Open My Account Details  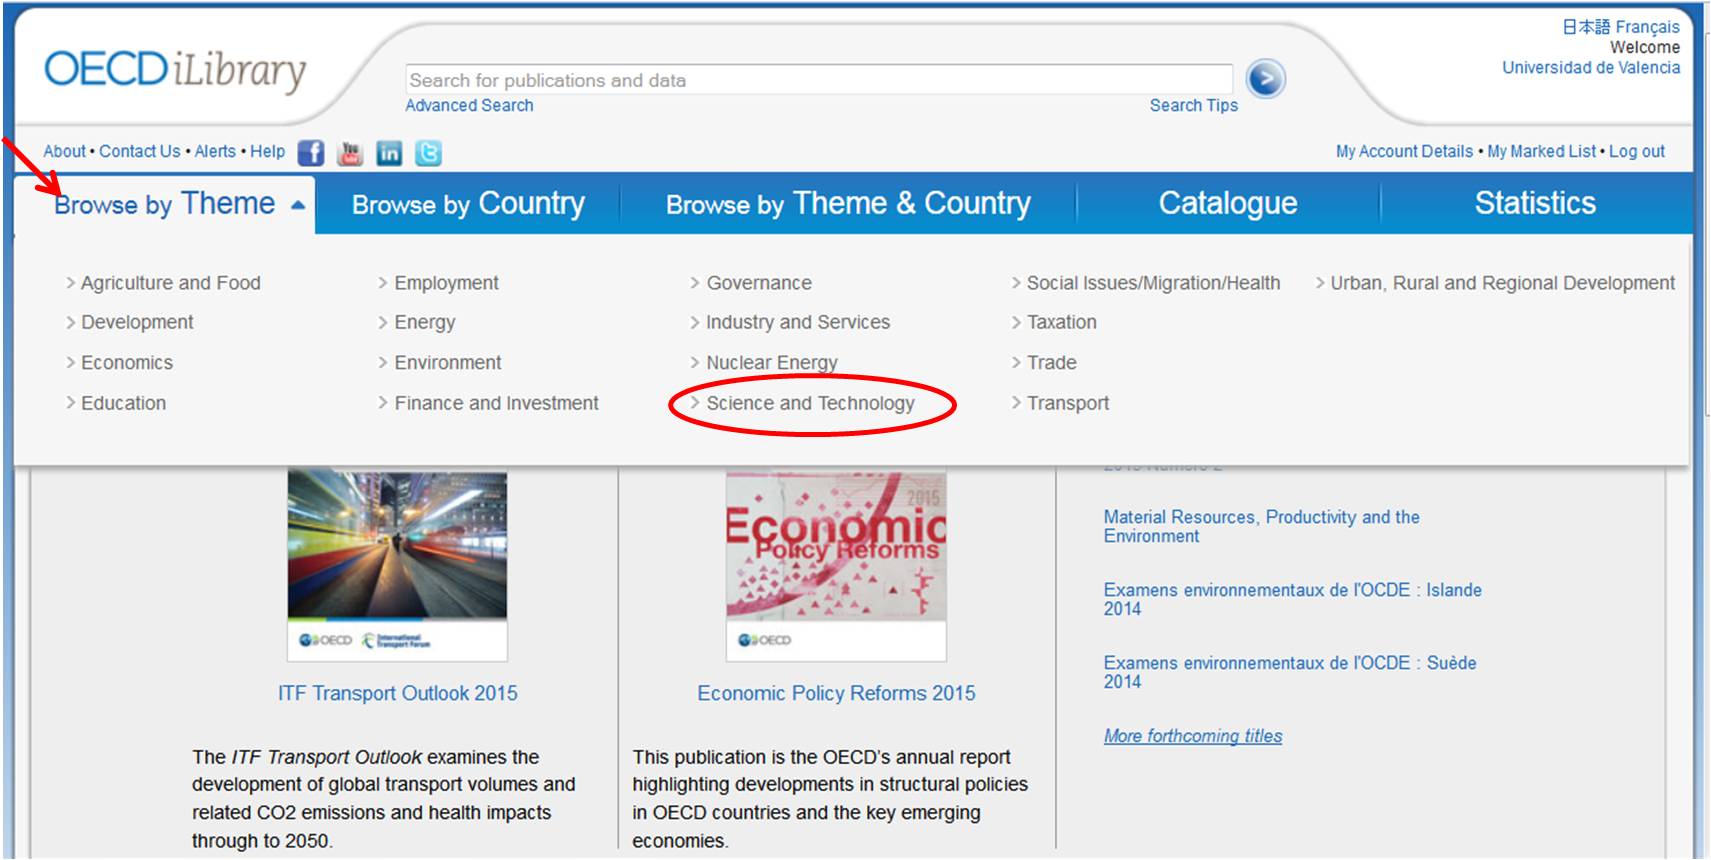[x=1404, y=151]
